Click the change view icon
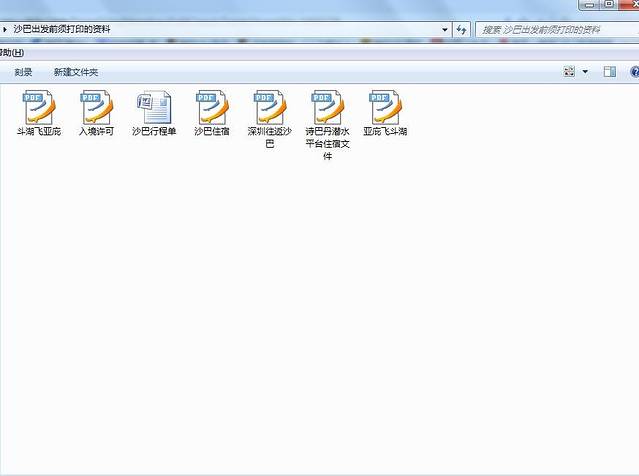The height and width of the screenshot is (476, 639). [570, 72]
